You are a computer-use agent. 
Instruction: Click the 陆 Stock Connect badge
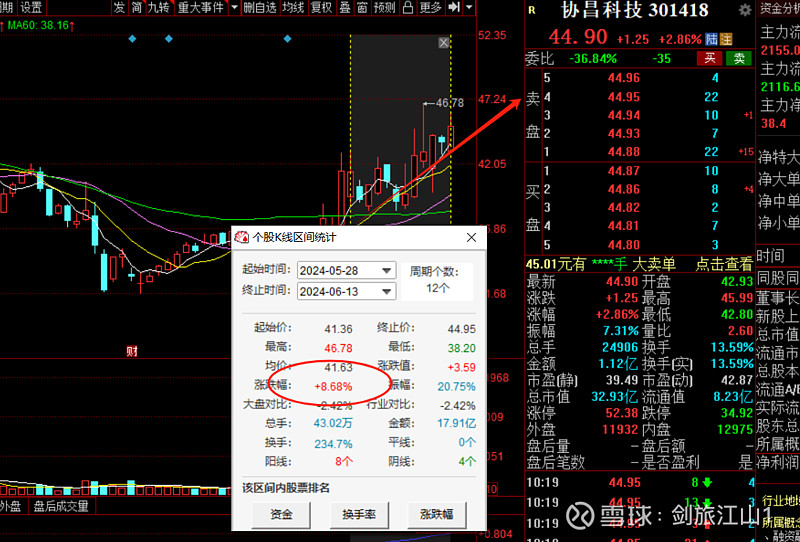click(711, 39)
